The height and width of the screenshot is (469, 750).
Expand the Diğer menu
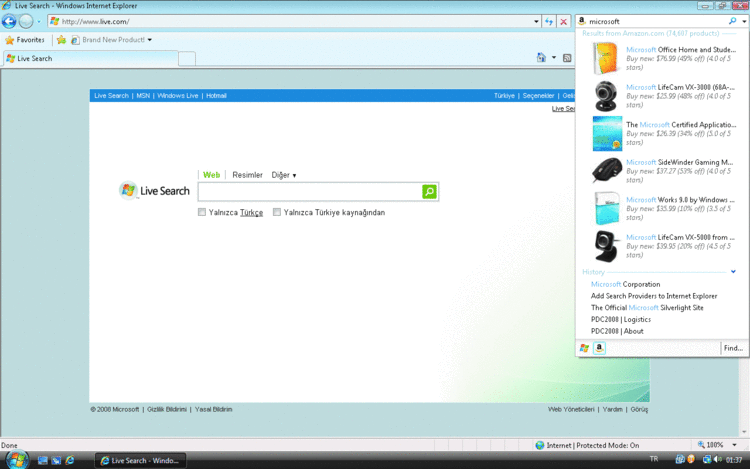284,175
